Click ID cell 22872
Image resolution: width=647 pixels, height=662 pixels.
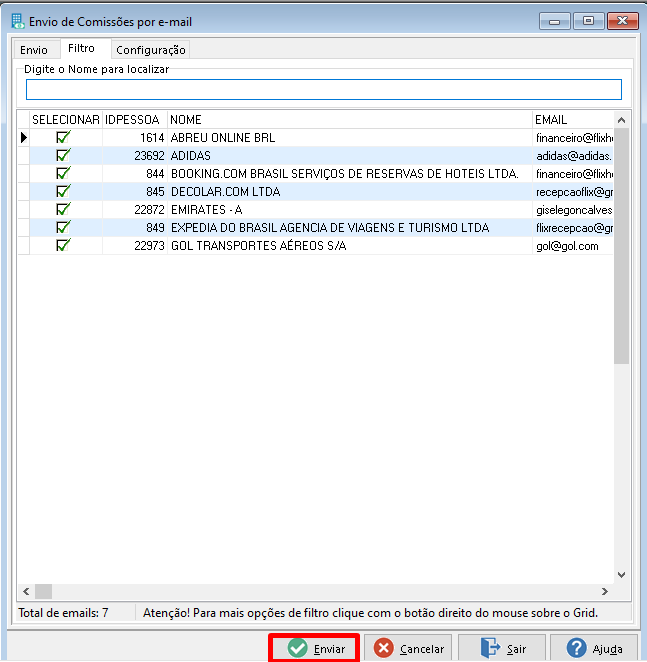135,210
